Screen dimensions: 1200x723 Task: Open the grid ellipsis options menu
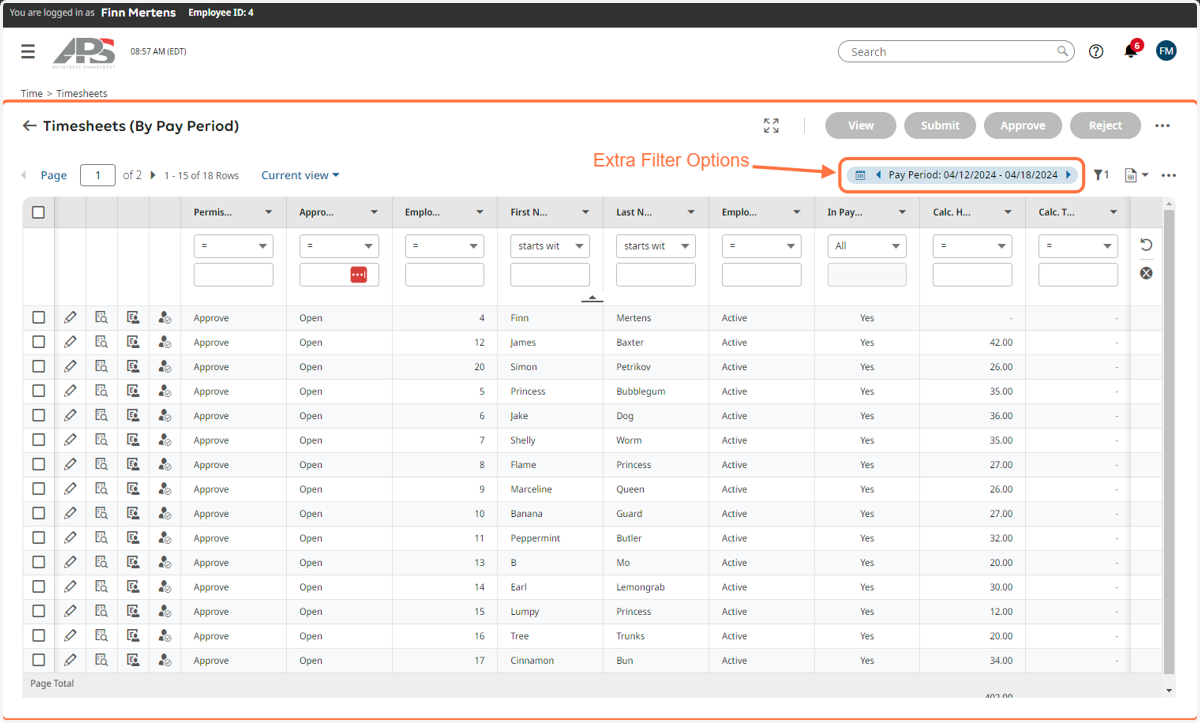1169,175
